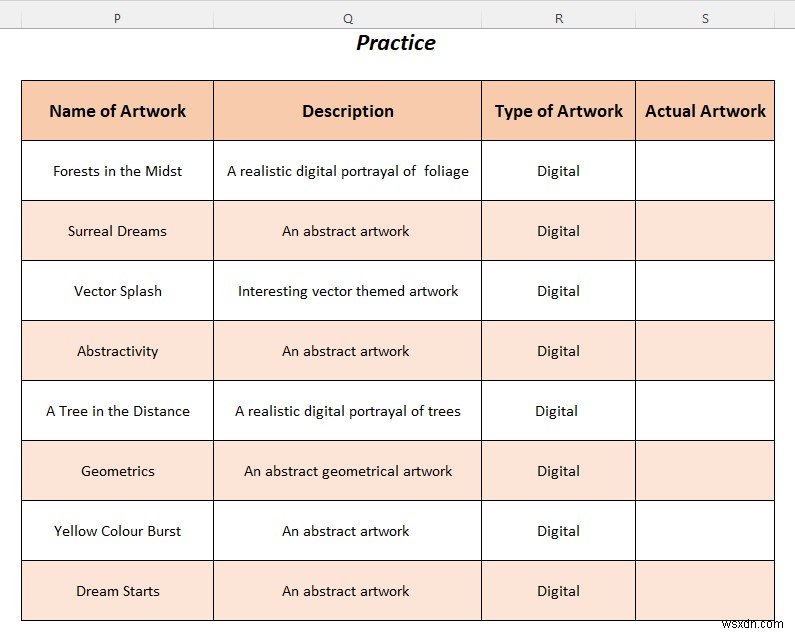This screenshot has width=795, height=634.
Task: Click 'An abstract geometrical artwork' cell
Action: pos(347,471)
